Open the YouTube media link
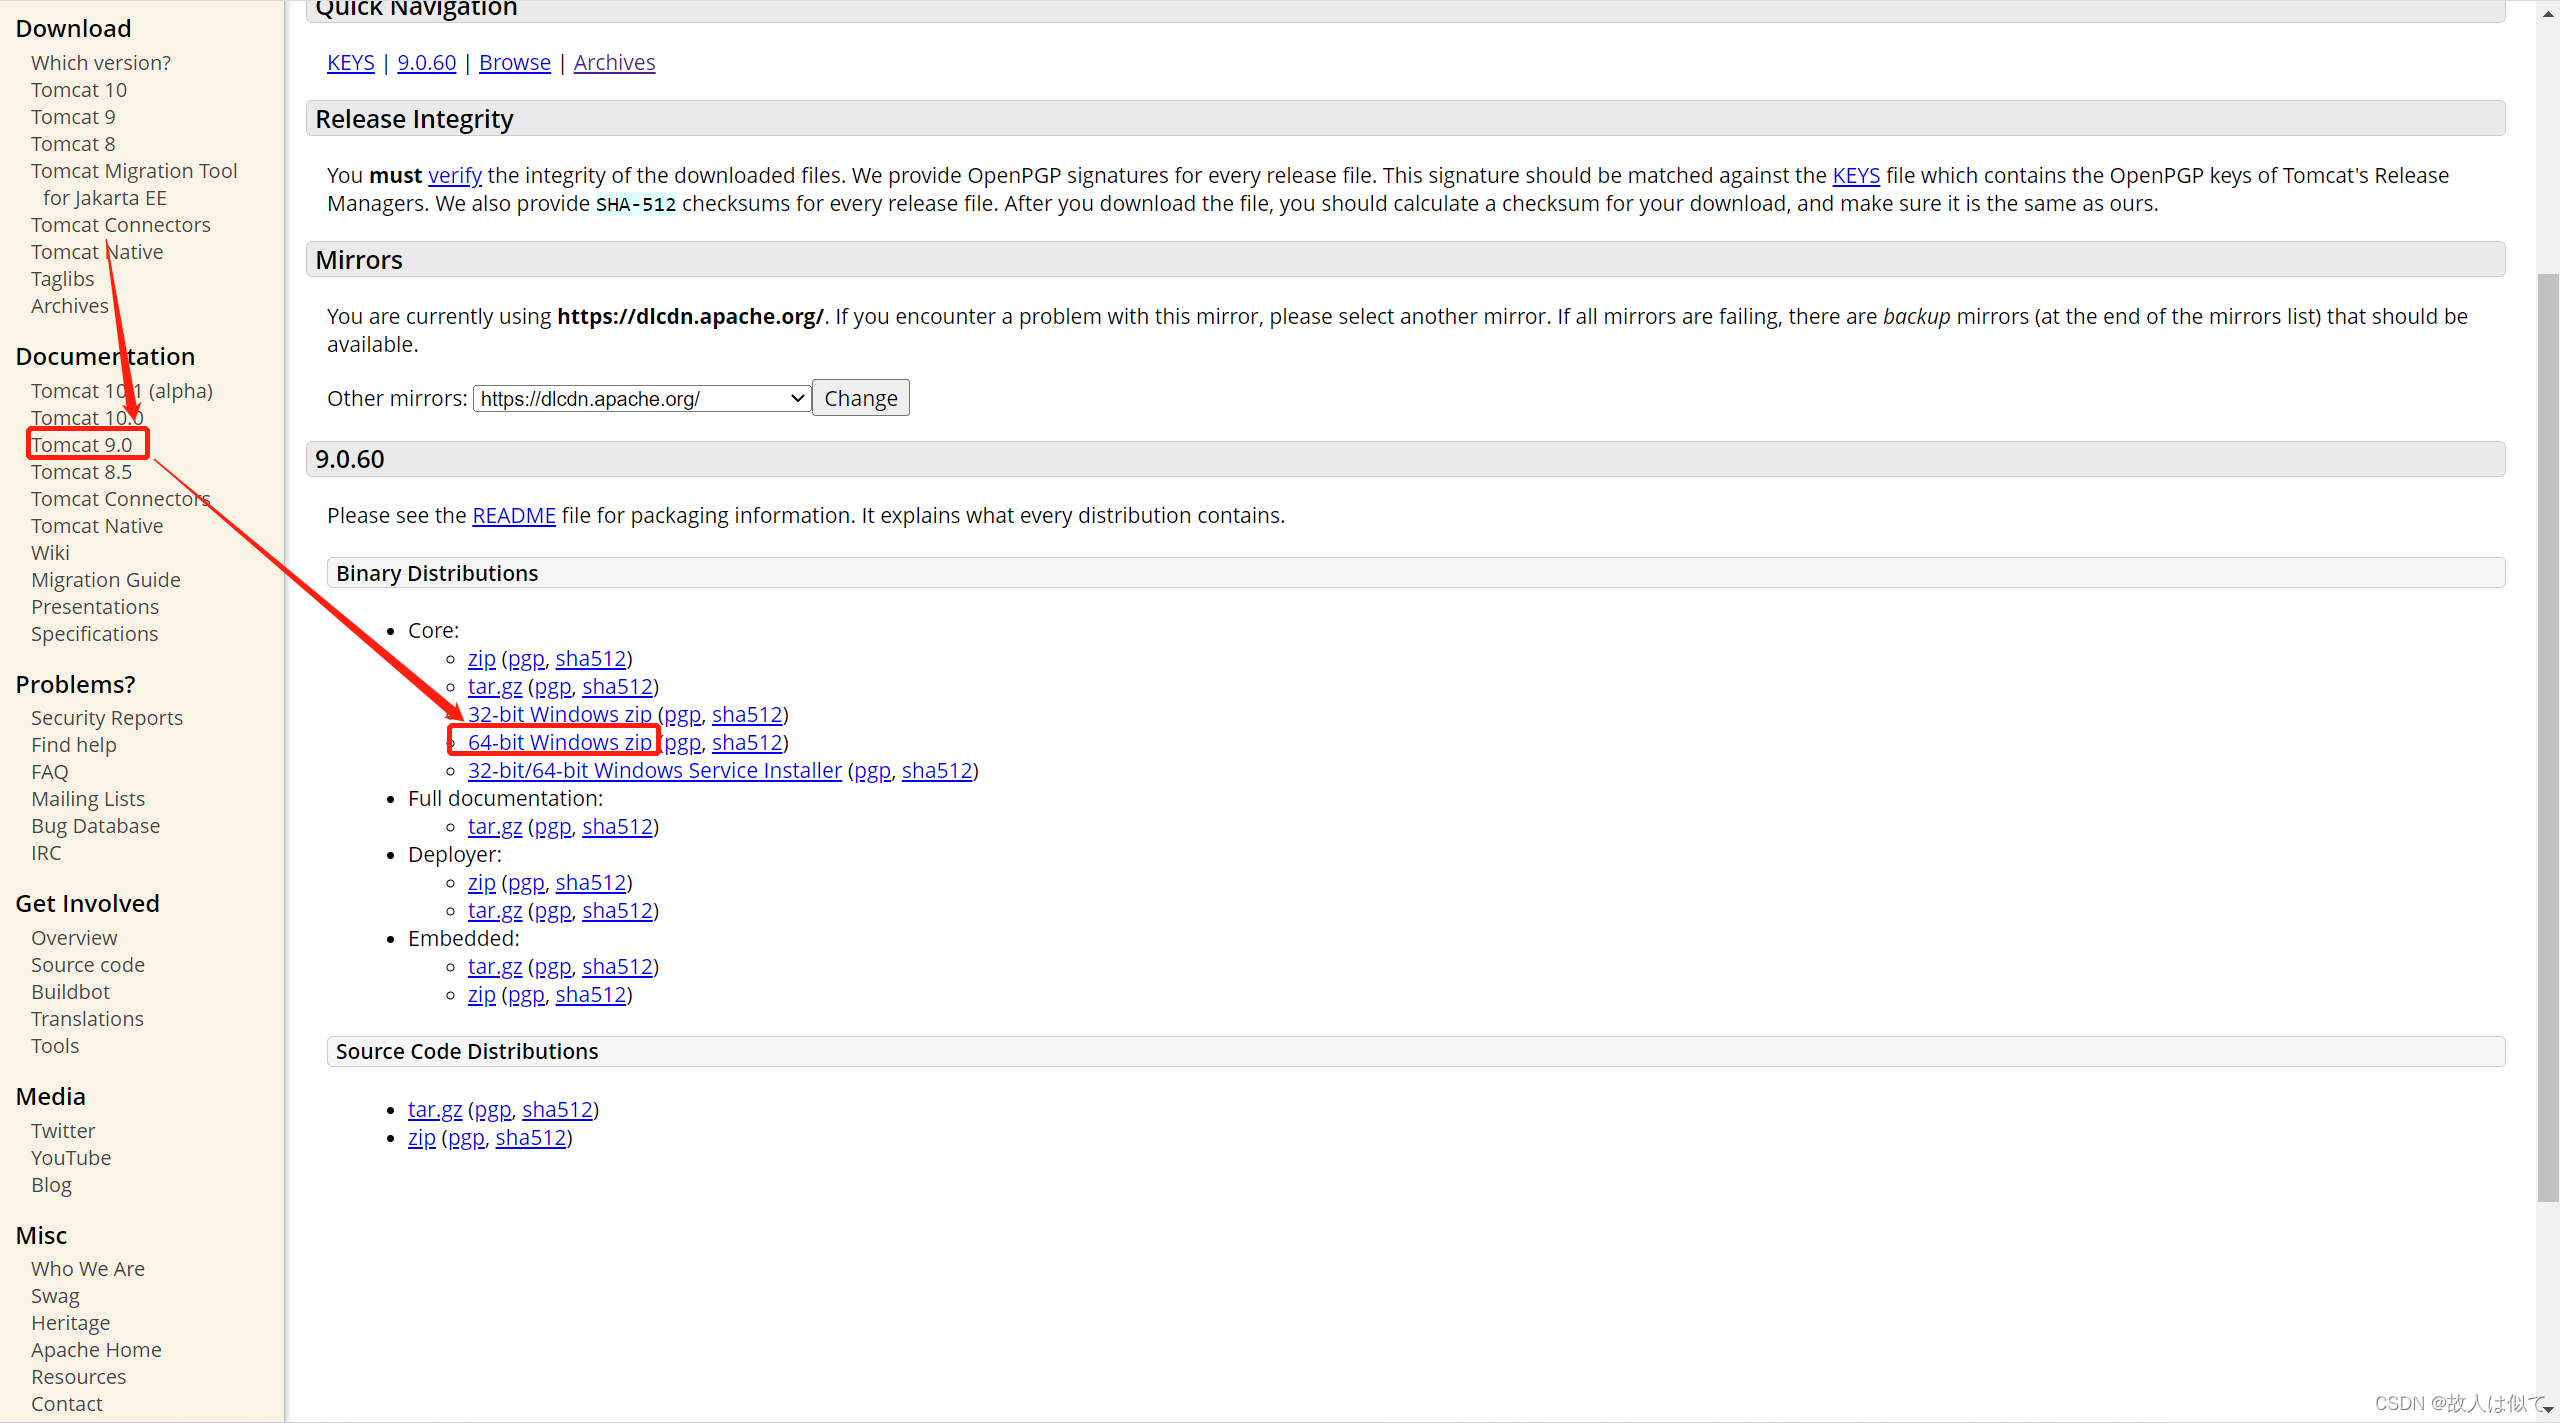 pyautogui.click(x=71, y=1157)
